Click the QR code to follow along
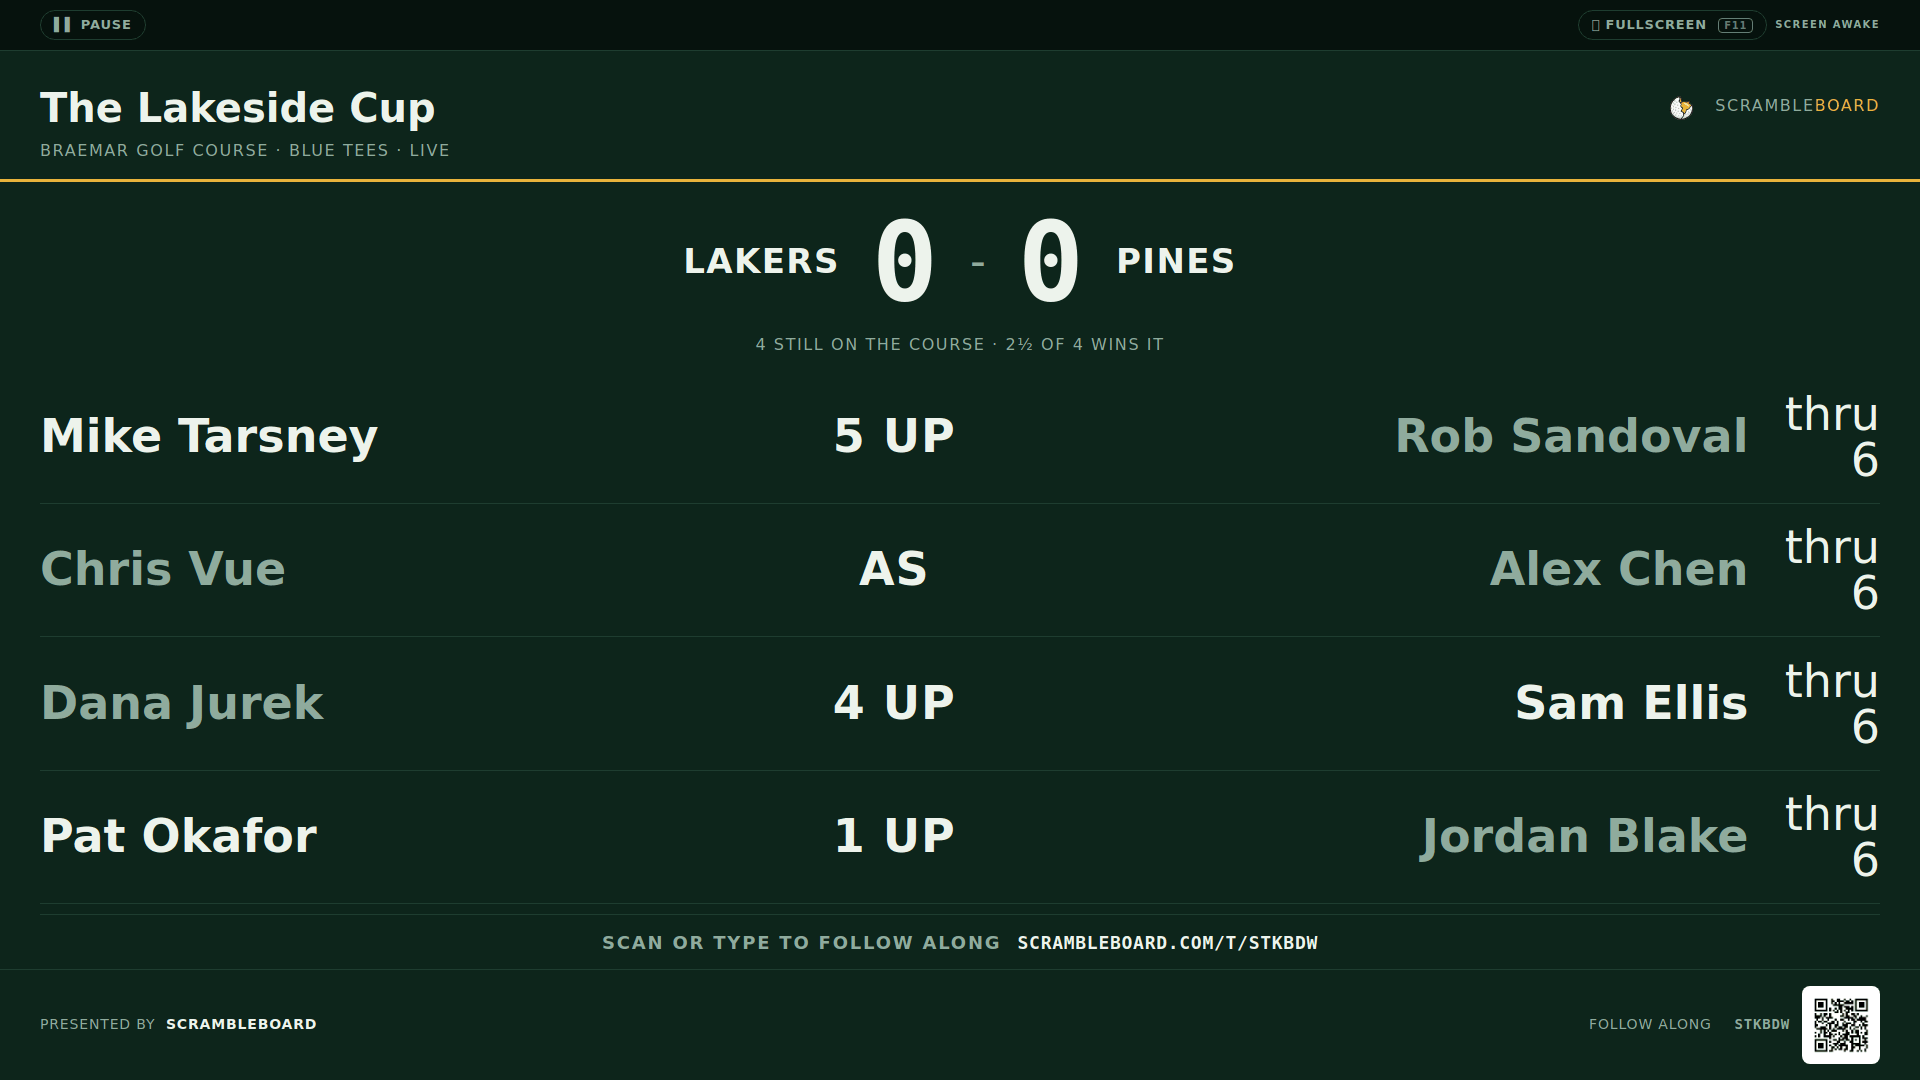1920x1080 pixels. point(1841,1025)
